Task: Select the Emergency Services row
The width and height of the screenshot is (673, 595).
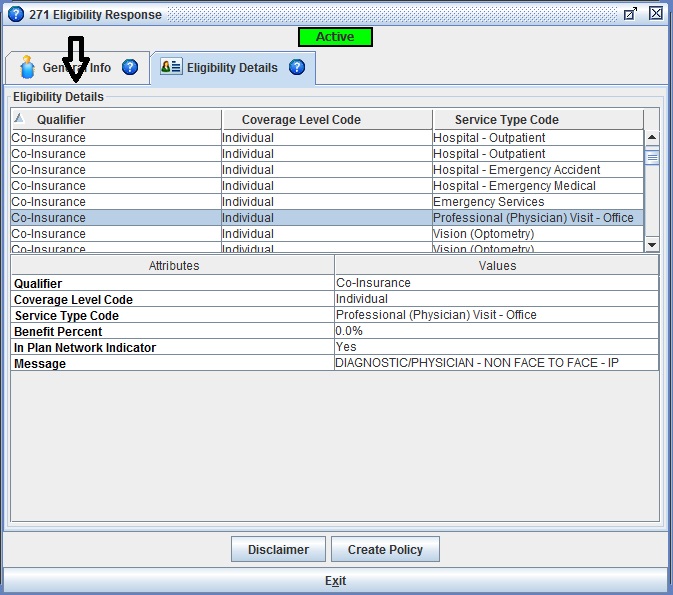Action: [x=327, y=201]
